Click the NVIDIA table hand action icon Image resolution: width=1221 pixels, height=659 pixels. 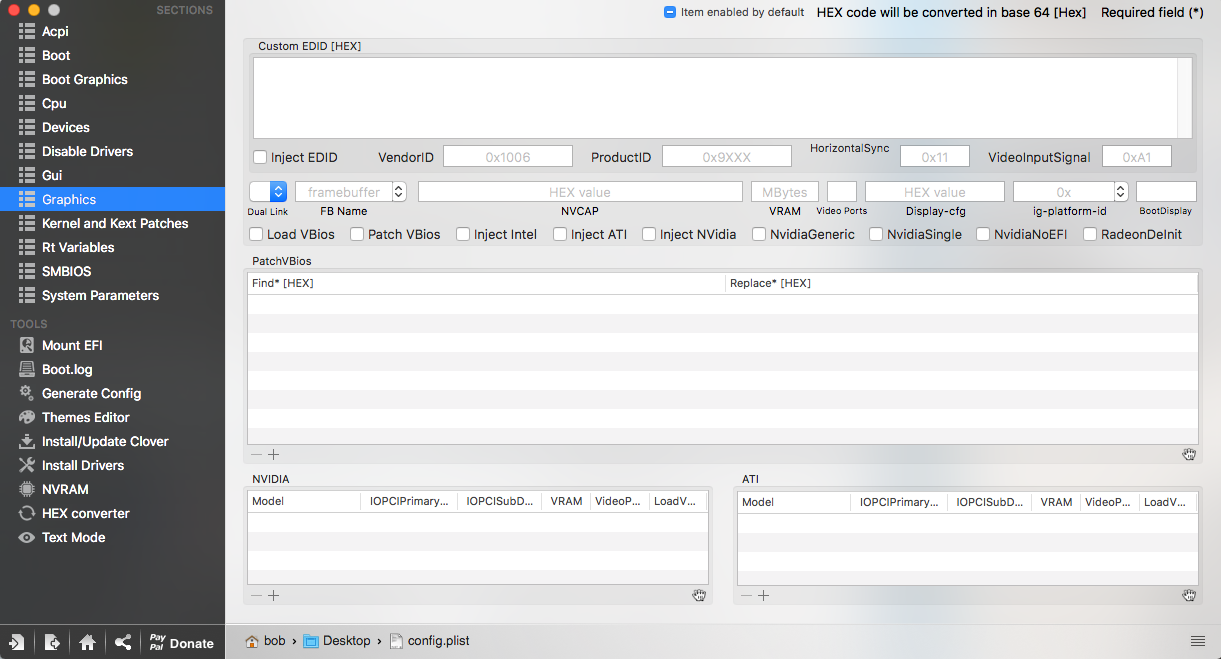tap(699, 595)
